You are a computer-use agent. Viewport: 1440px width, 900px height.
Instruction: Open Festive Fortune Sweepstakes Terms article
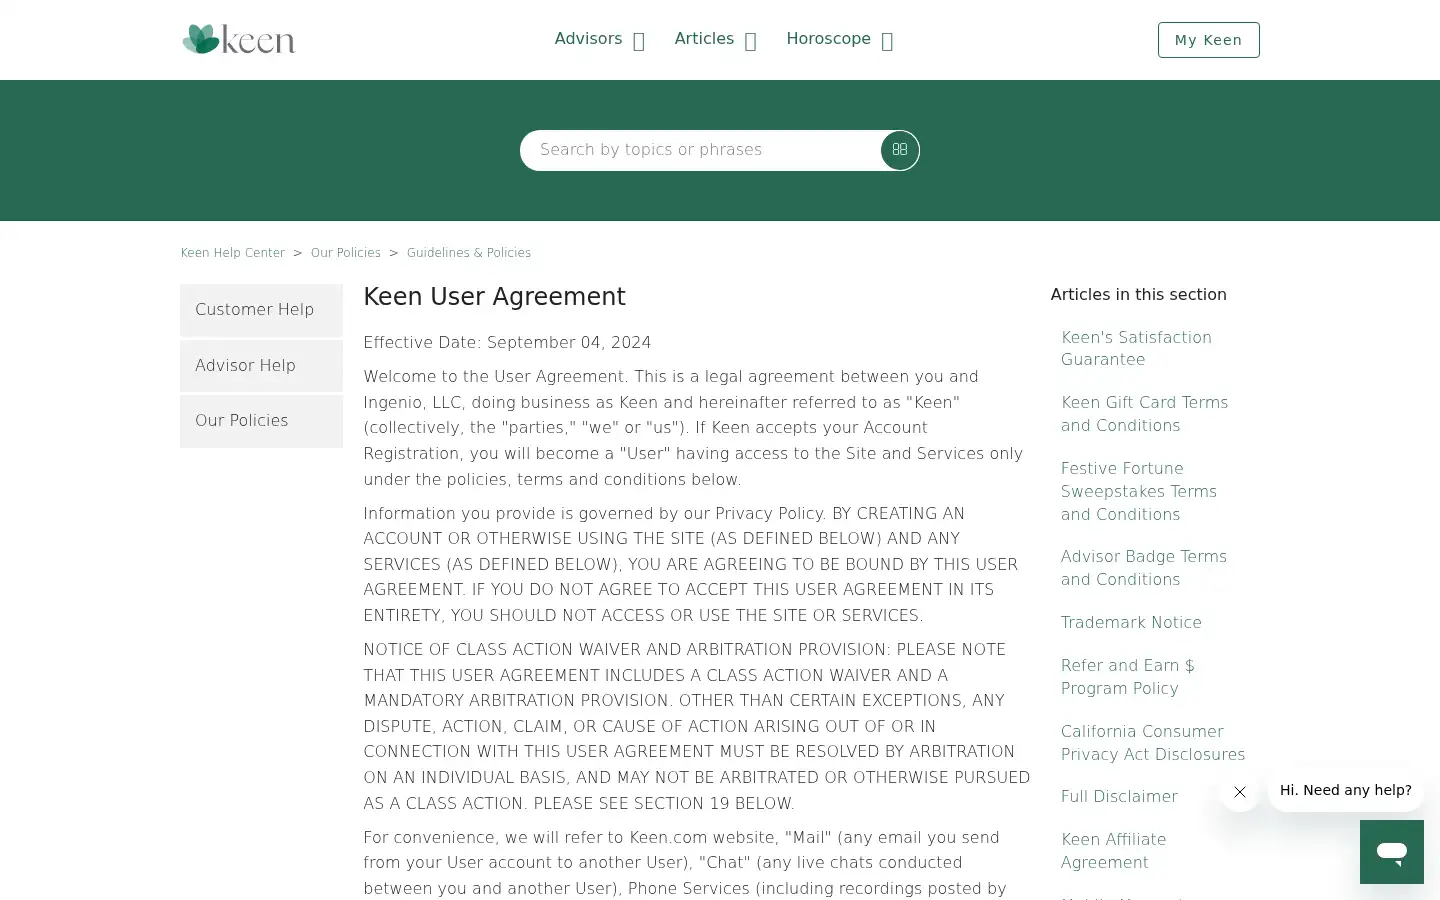(x=1139, y=491)
